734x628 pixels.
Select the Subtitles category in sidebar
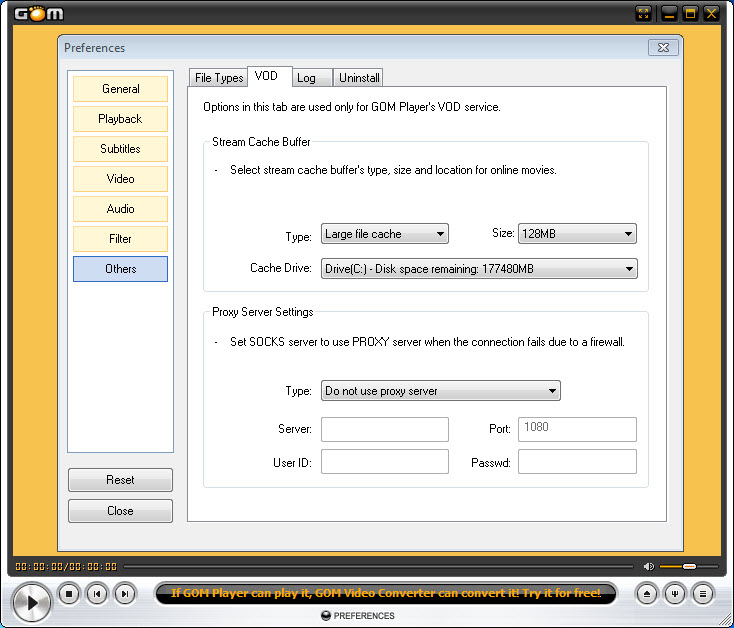pos(120,149)
